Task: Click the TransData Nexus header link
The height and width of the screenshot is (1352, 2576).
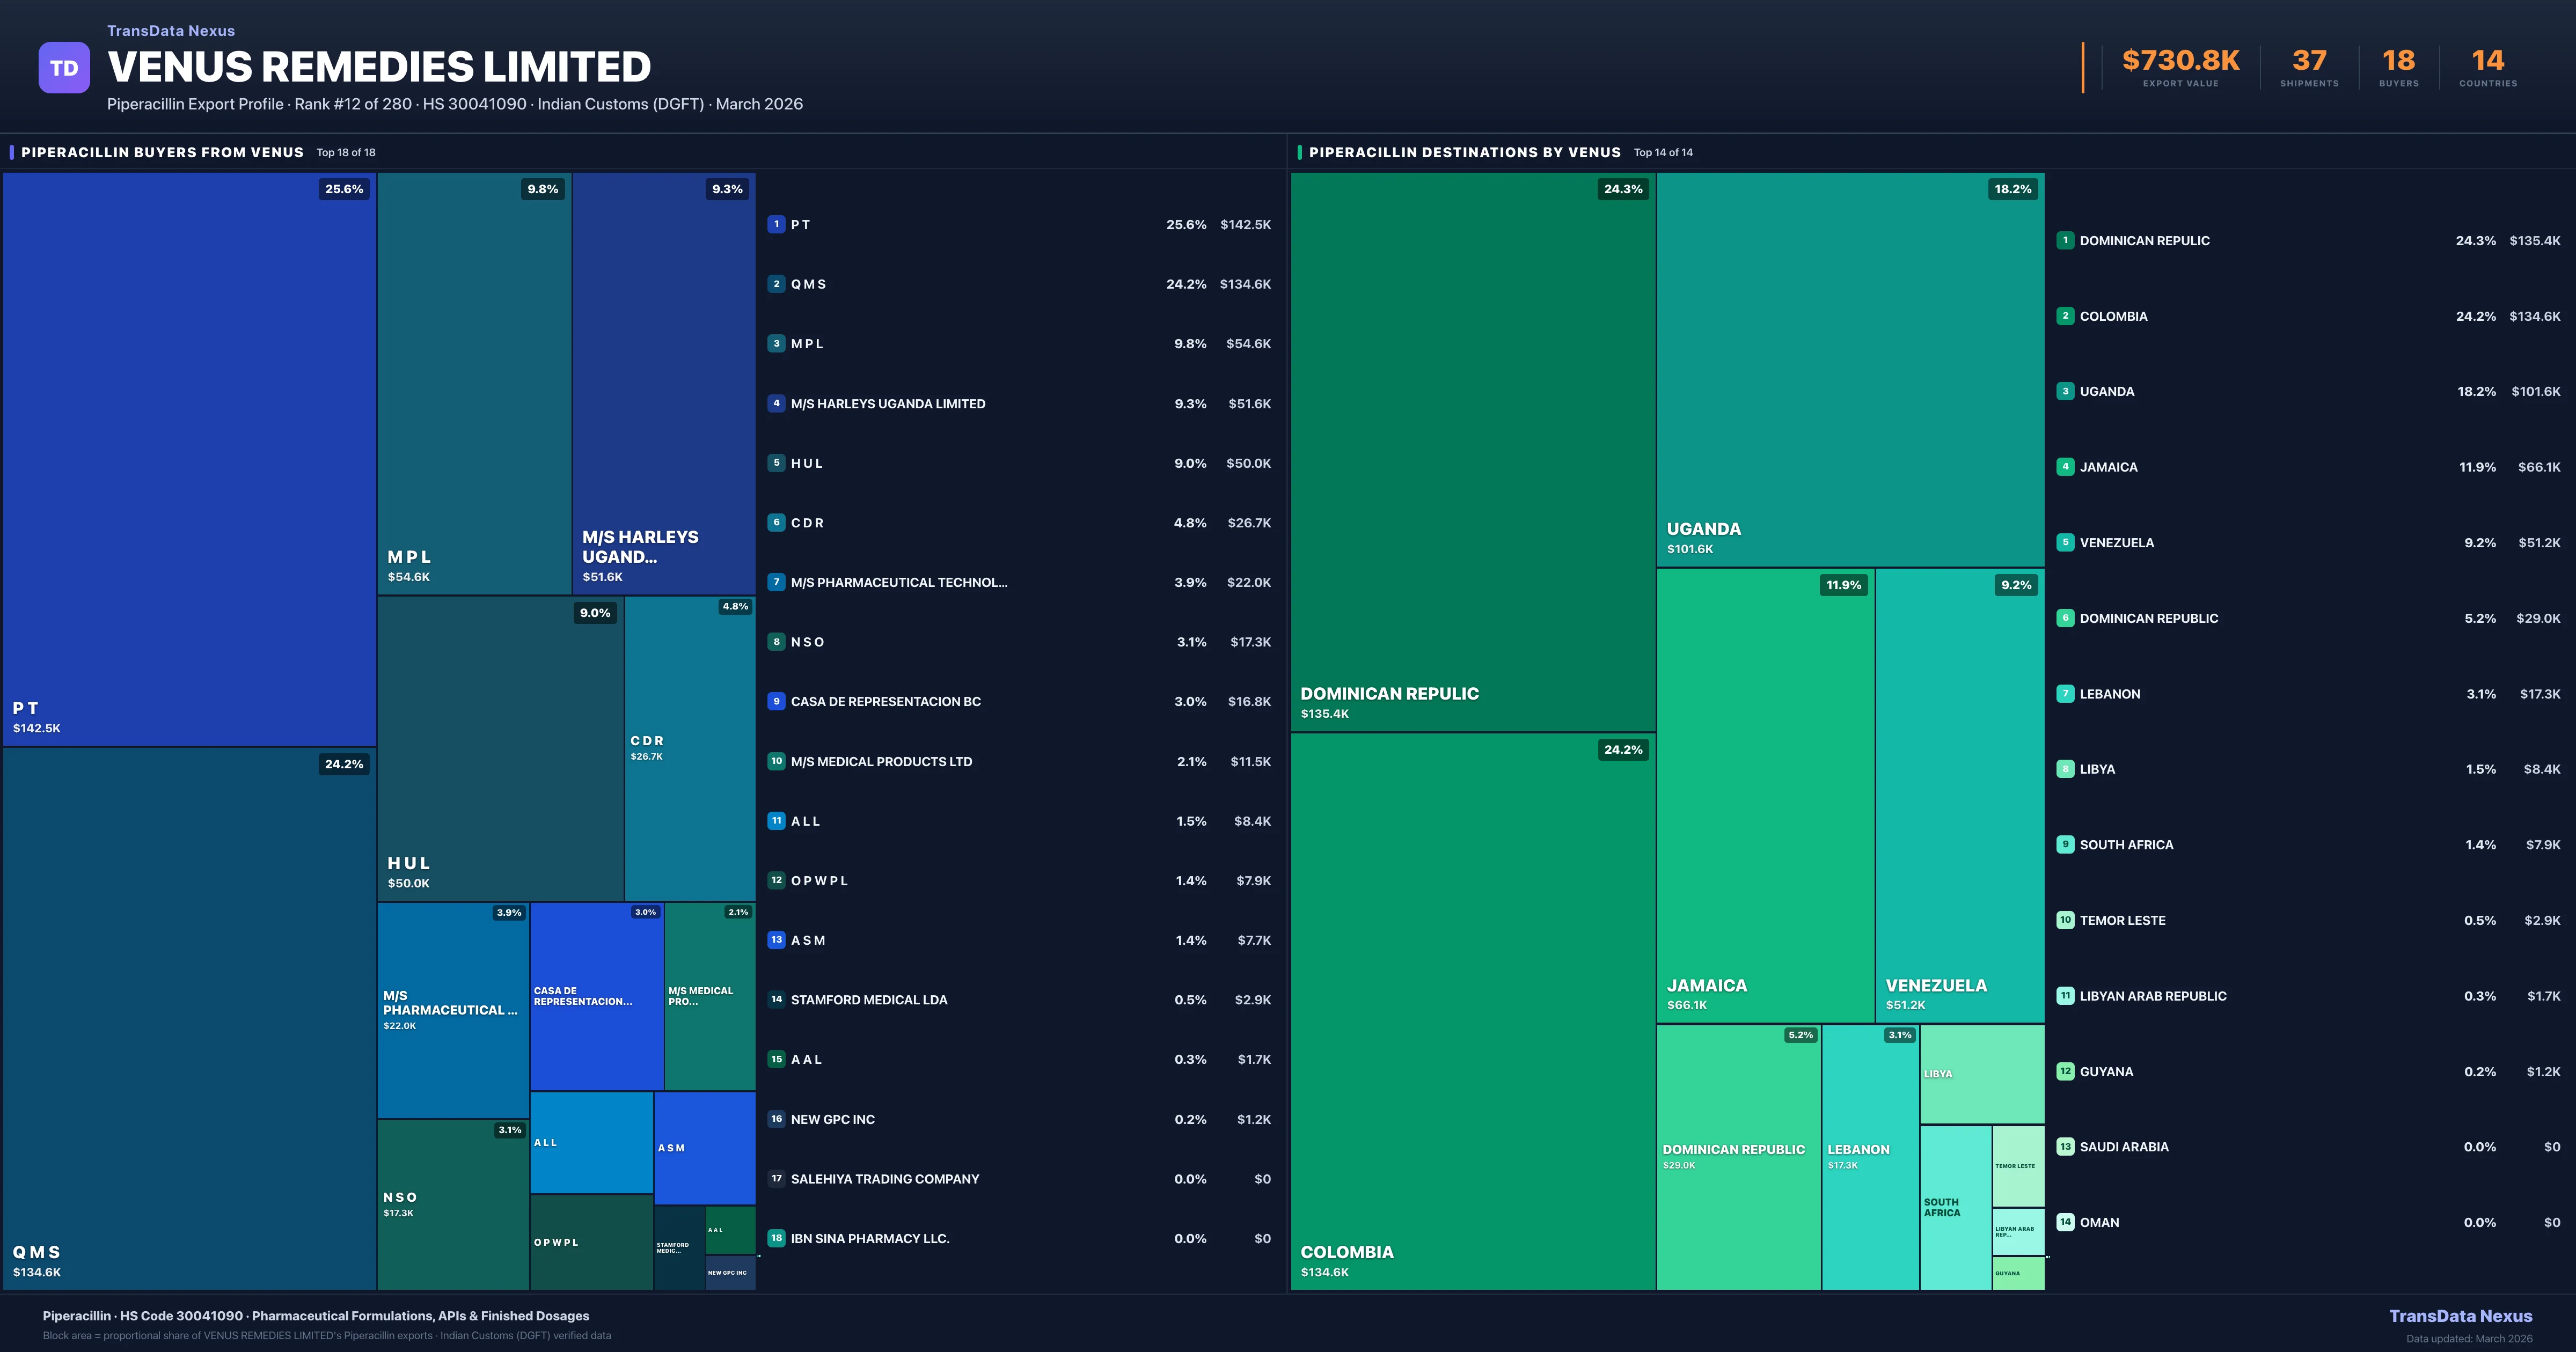Action: pos(171,31)
